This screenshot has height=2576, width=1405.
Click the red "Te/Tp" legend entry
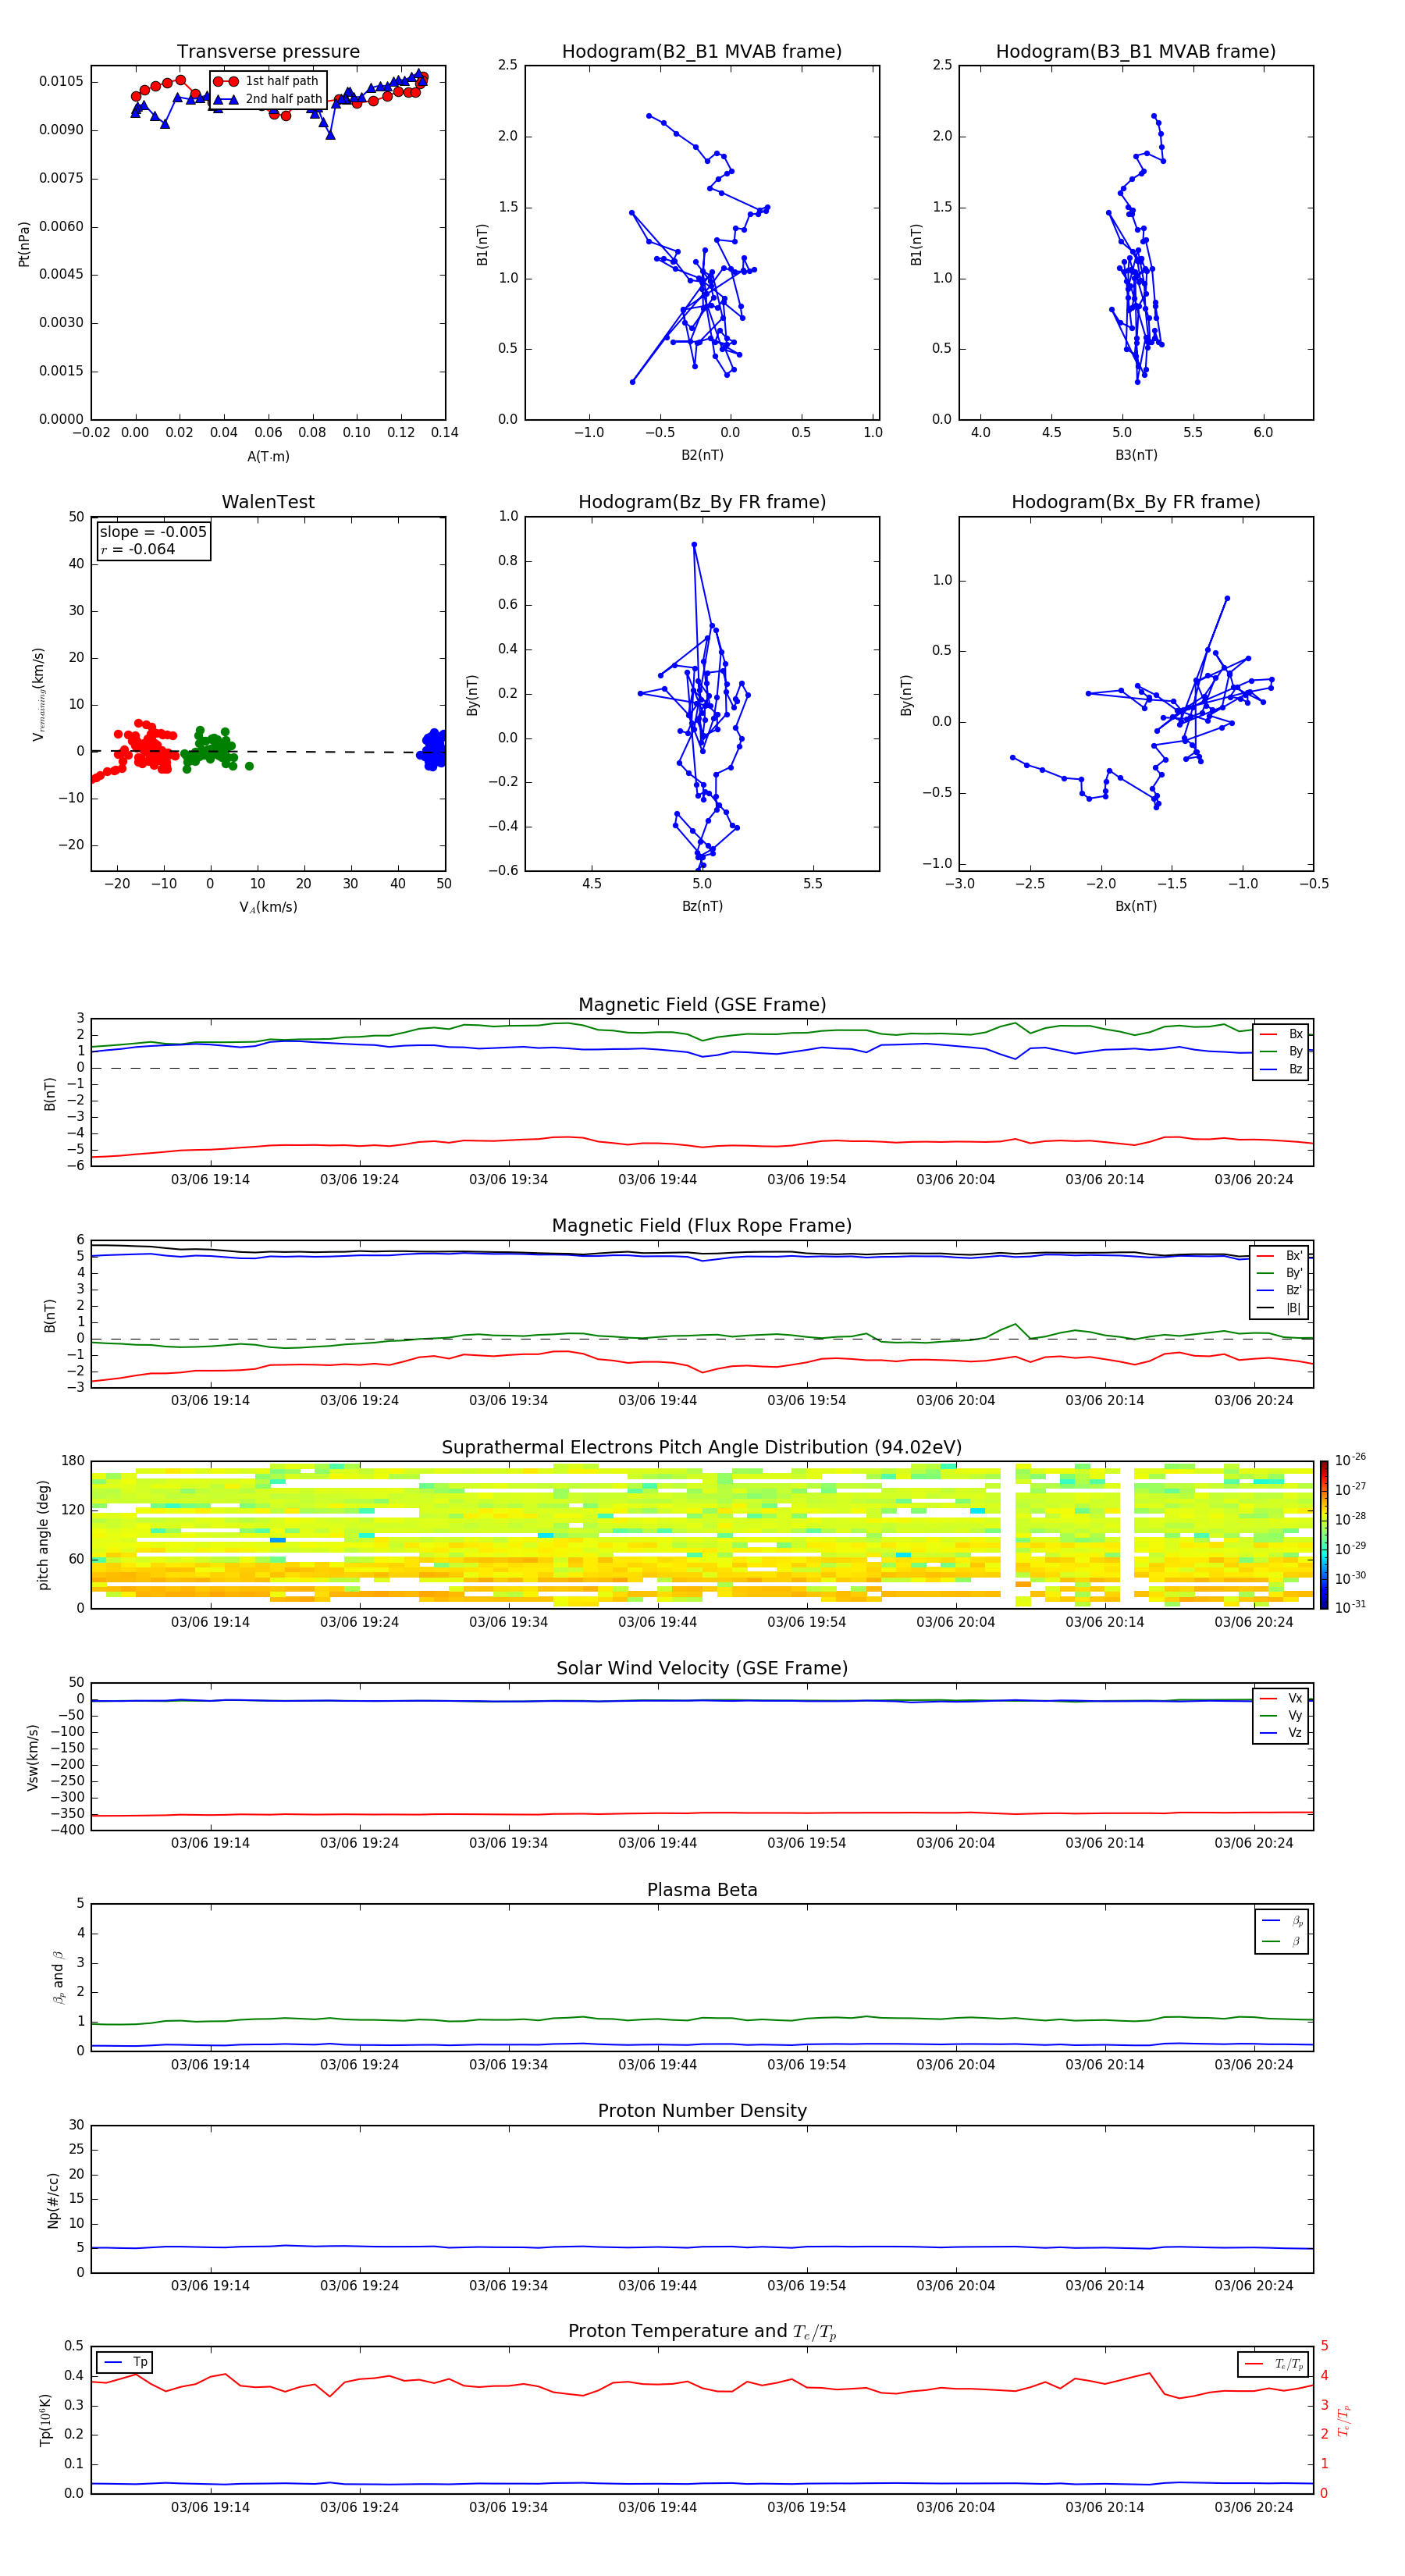point(1274,2364)
